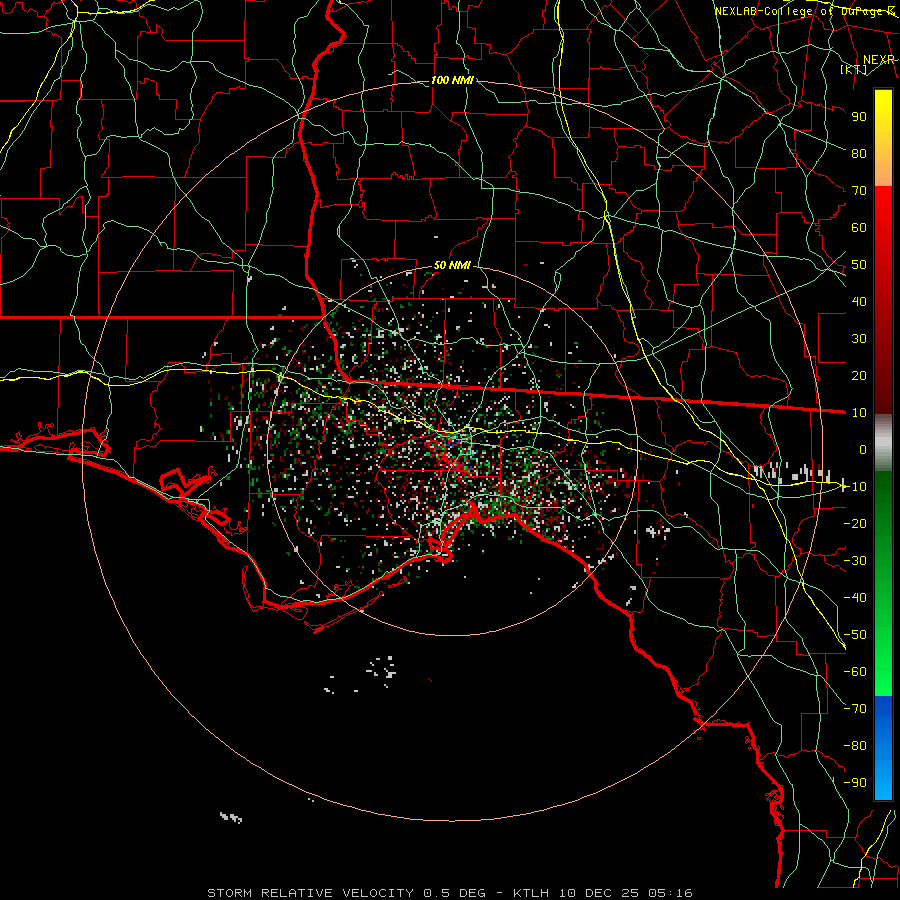Click the -30 value on velocity scale
This screenshot has width=900, height=900.
point(855,561)
